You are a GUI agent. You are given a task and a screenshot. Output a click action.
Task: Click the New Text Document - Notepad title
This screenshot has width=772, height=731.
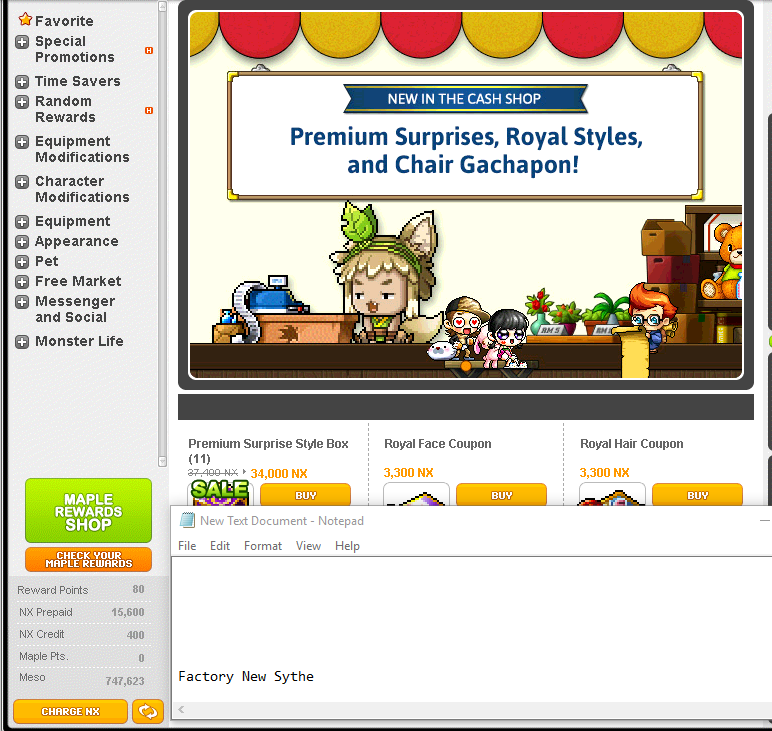point(282,521)
